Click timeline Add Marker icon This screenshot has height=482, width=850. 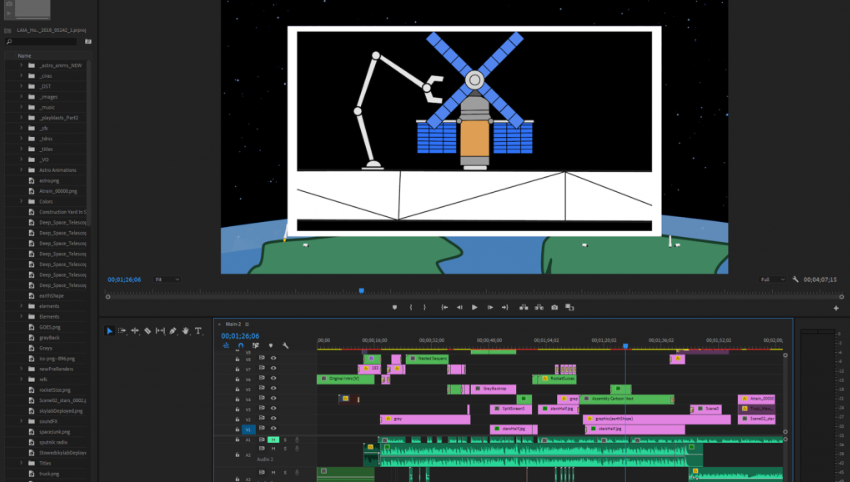[271, 345]
